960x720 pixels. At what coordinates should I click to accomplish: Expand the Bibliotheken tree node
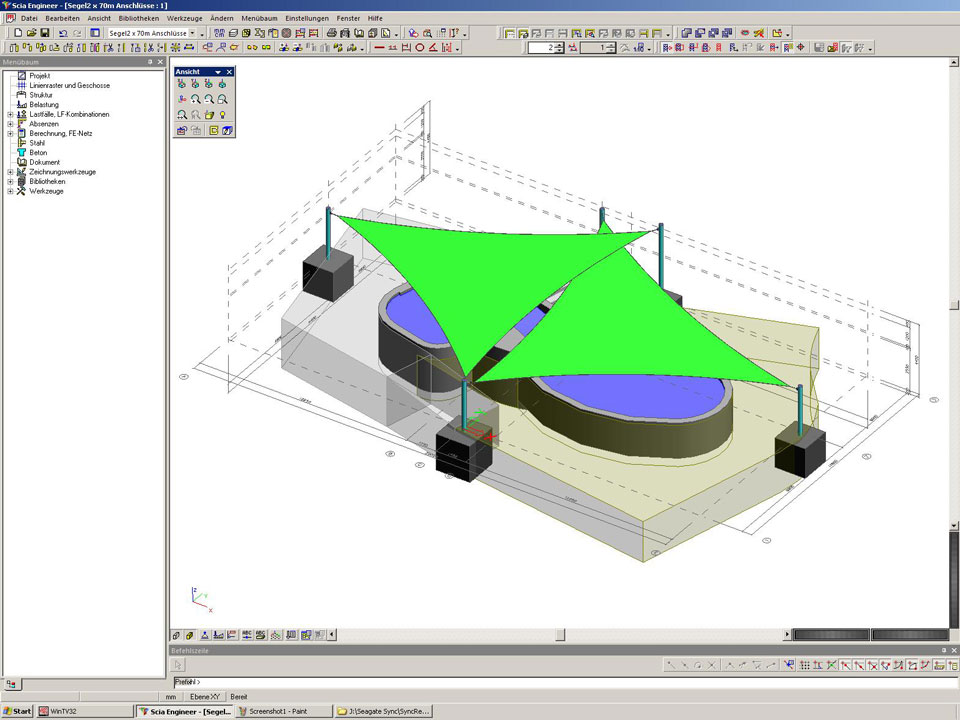click(x=10, y=181)
